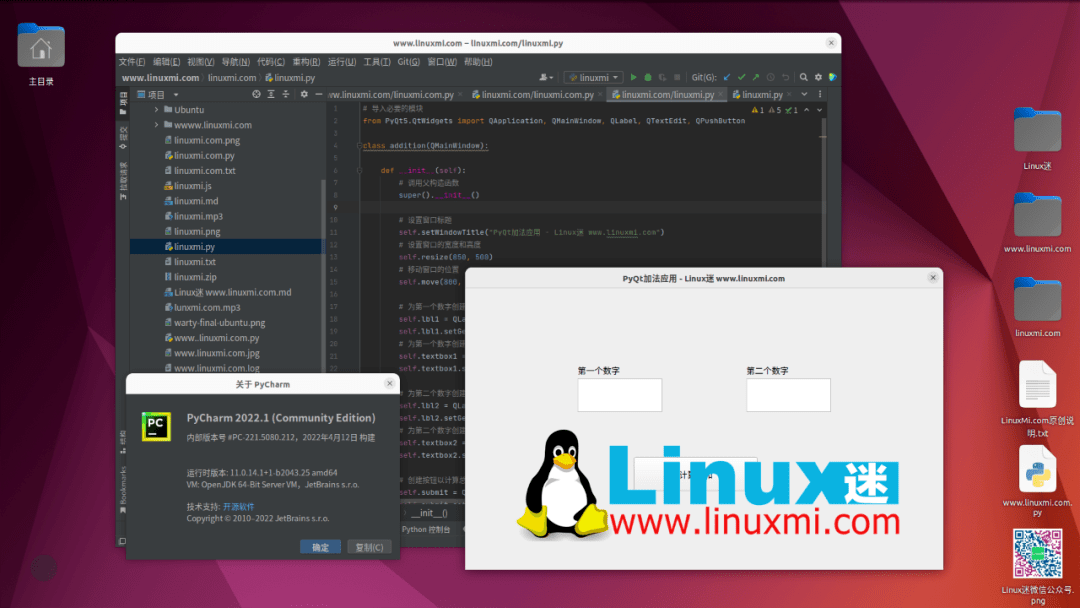This screenshot has height=608, width=1080.
Task: Open the project panel options gear icon
Action: (304, 94)
